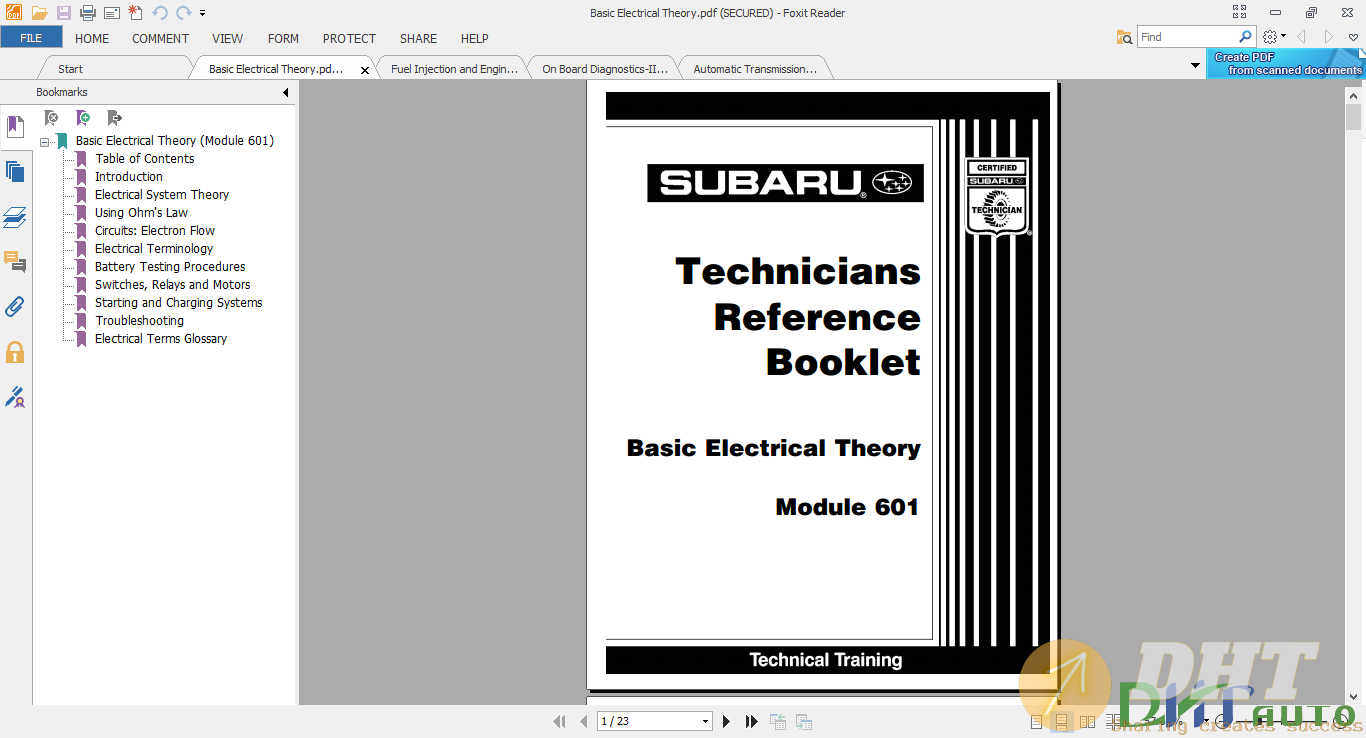Switch to Fuel Injection and Engine tab
1366x738 pixels.
[x=454, y=69]
